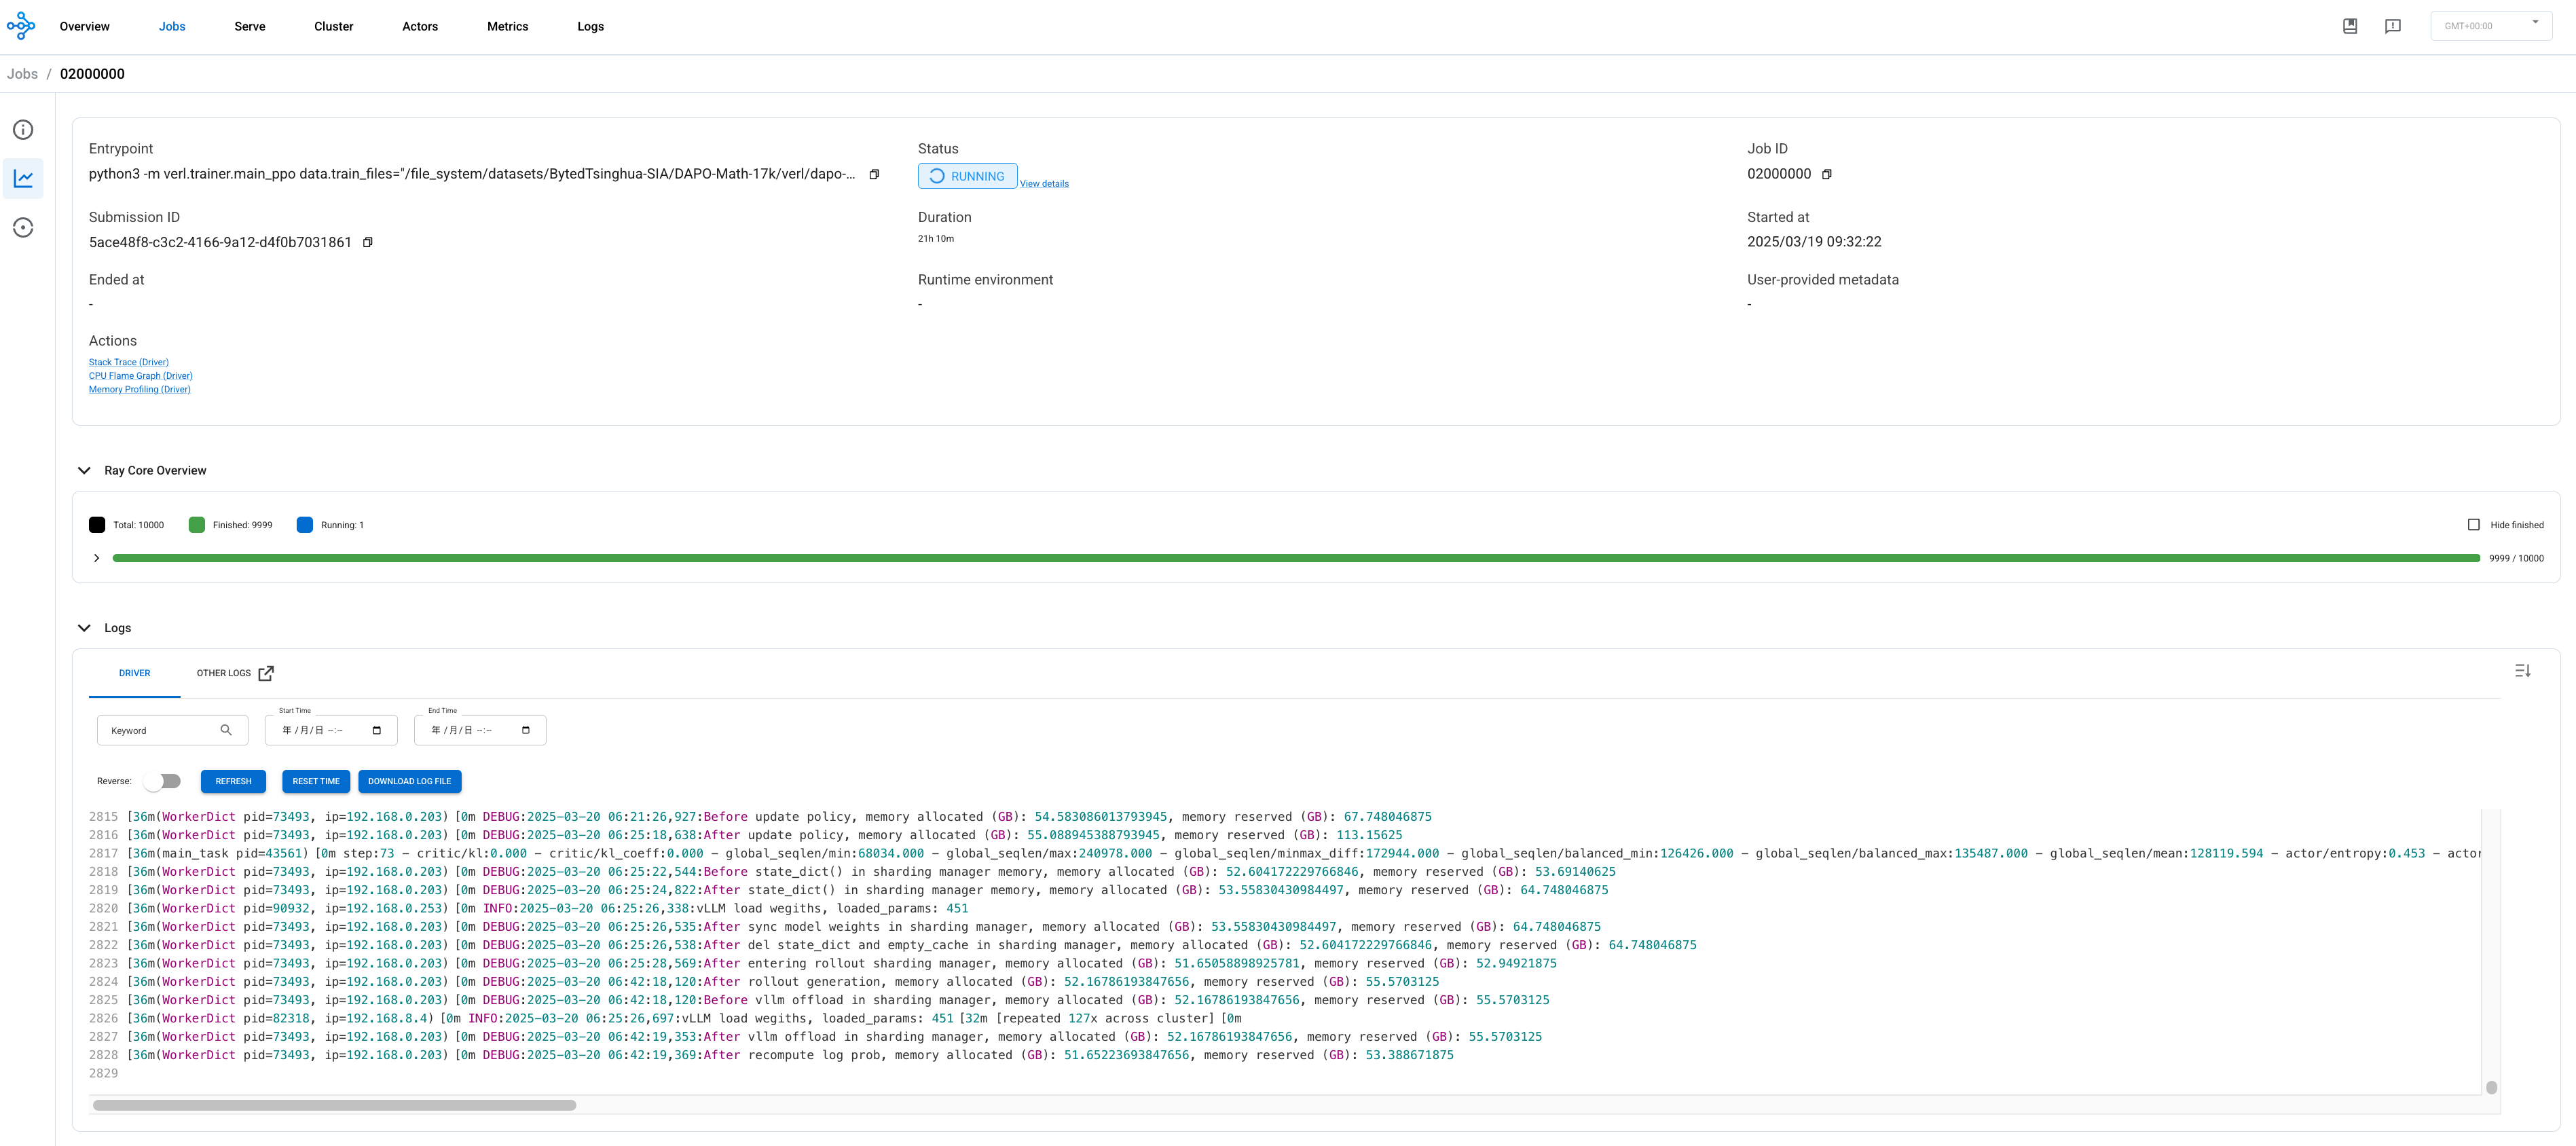
Task: Click the log wrap lines icon
Action: (x=2522, y=671)
